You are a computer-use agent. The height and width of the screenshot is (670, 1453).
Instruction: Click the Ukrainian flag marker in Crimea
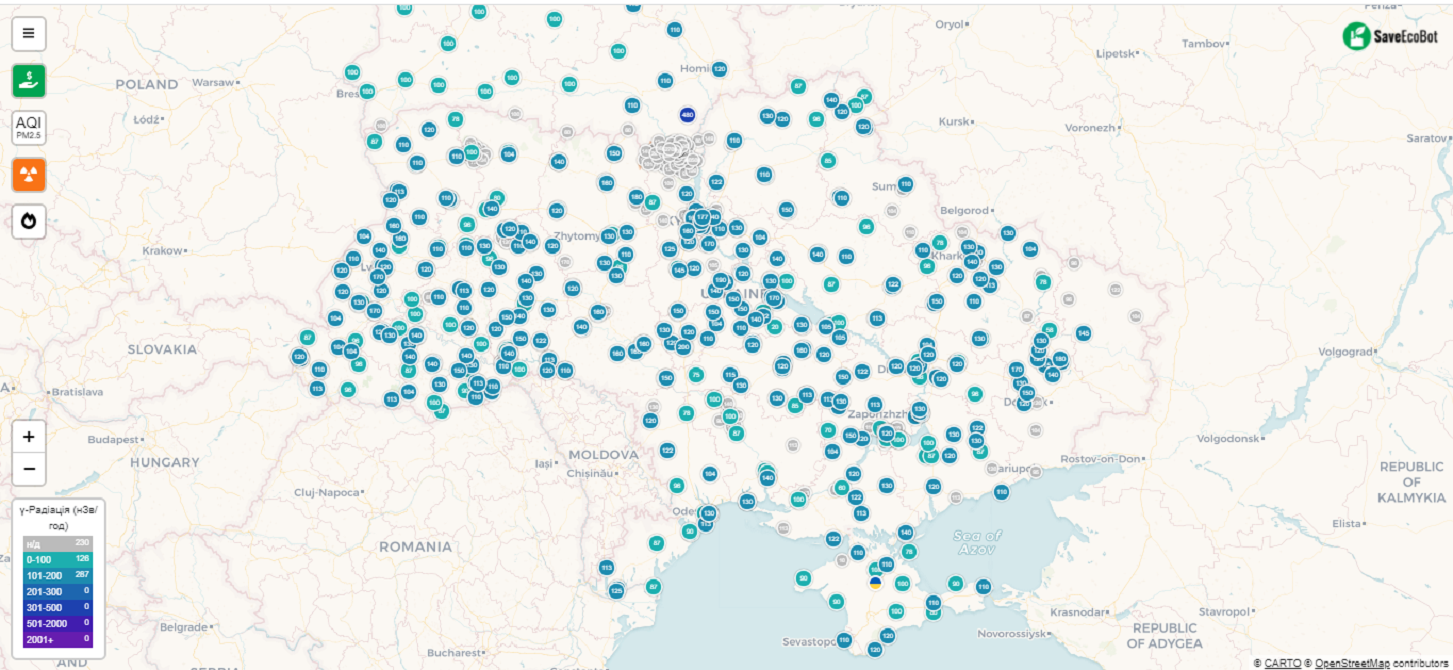(875, 582)
